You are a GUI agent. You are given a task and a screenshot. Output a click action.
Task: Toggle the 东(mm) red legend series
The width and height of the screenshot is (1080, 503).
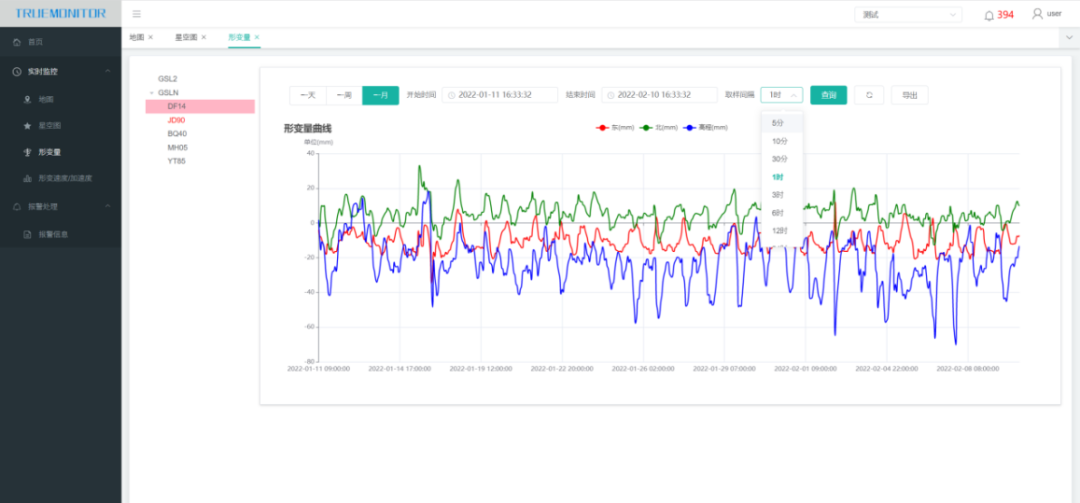coord(609,128)
